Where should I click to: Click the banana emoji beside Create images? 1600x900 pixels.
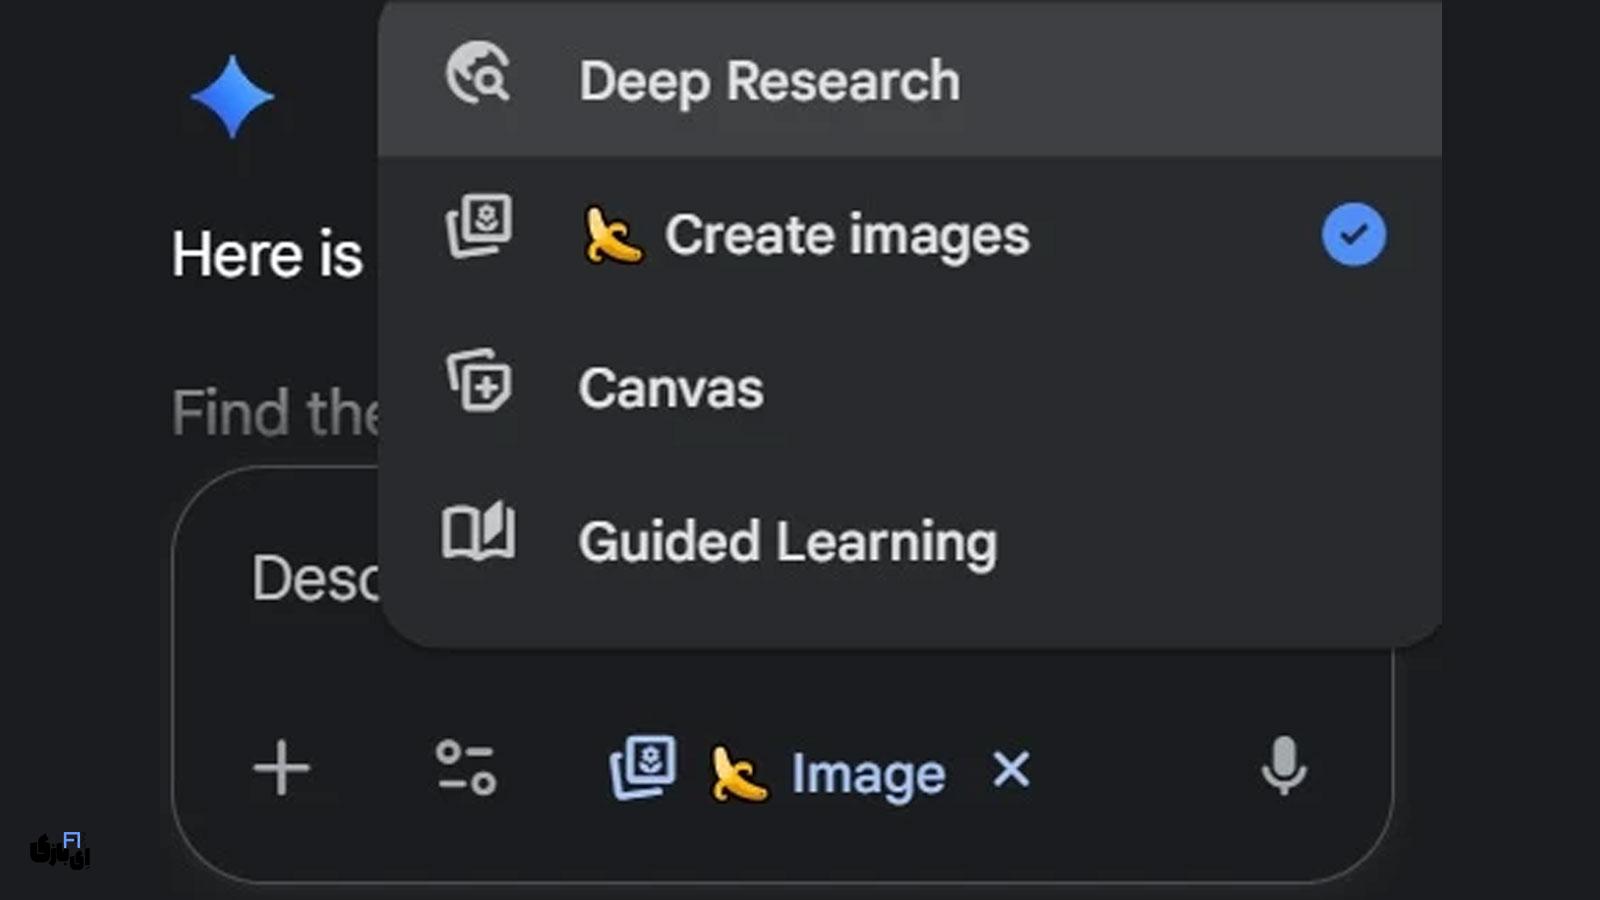click(x=612, y=236)
